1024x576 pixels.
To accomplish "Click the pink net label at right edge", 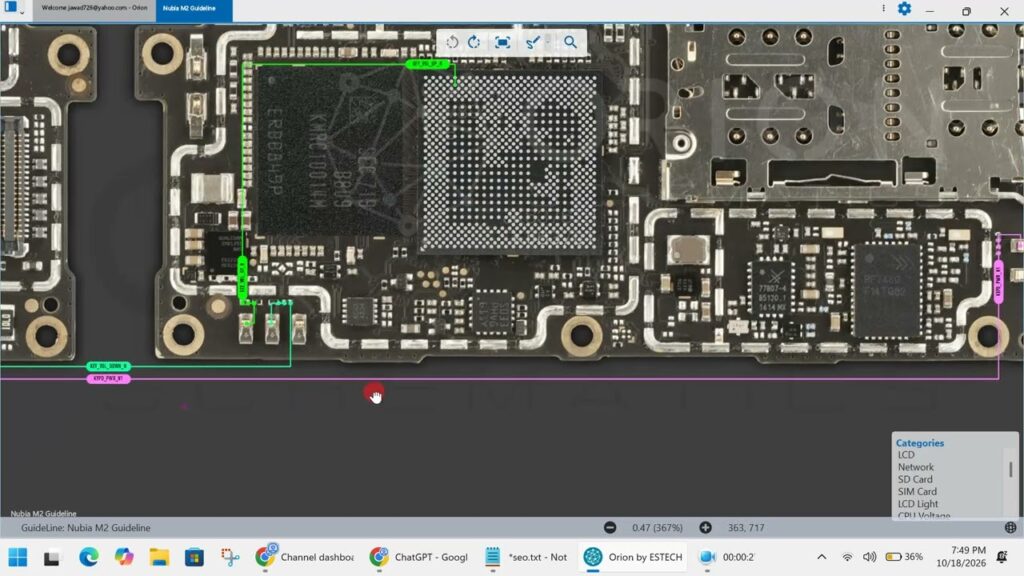I will pyautogui.click(x=998, y=281).
